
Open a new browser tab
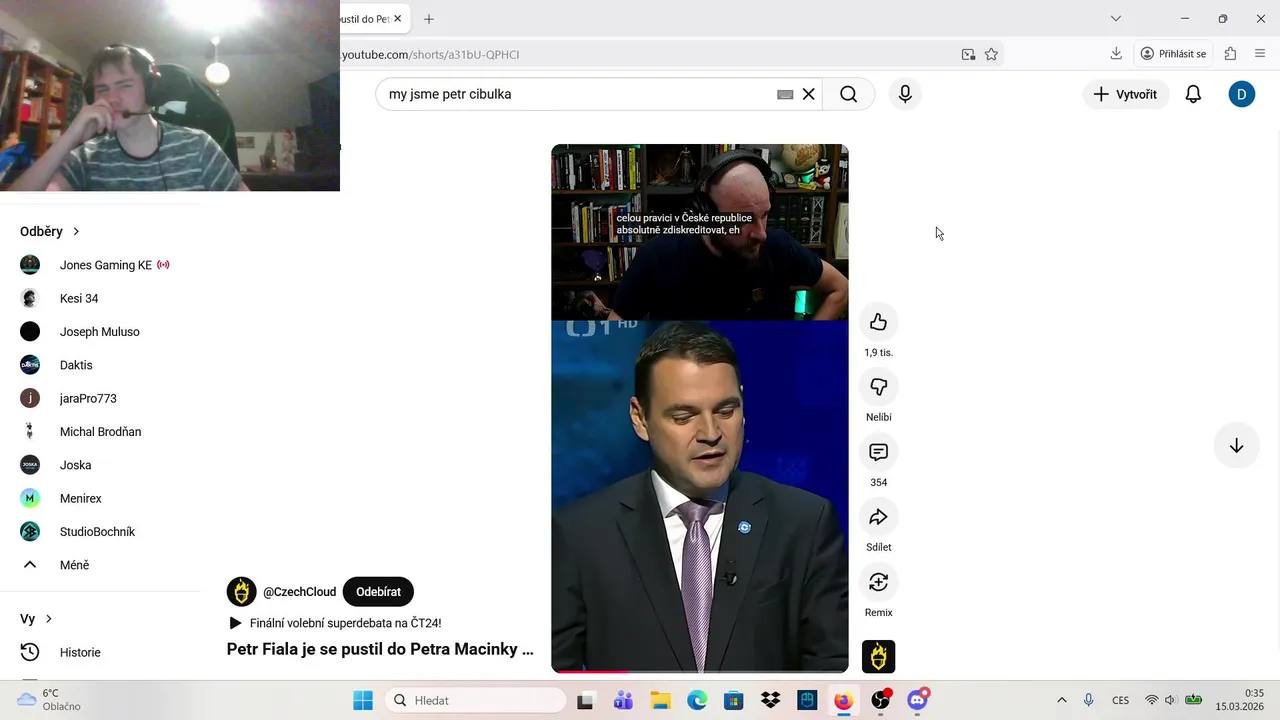pos(429,19)
